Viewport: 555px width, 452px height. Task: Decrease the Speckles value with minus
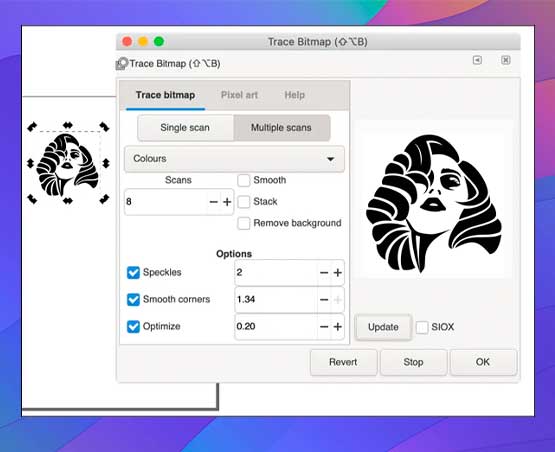[324, 273]
